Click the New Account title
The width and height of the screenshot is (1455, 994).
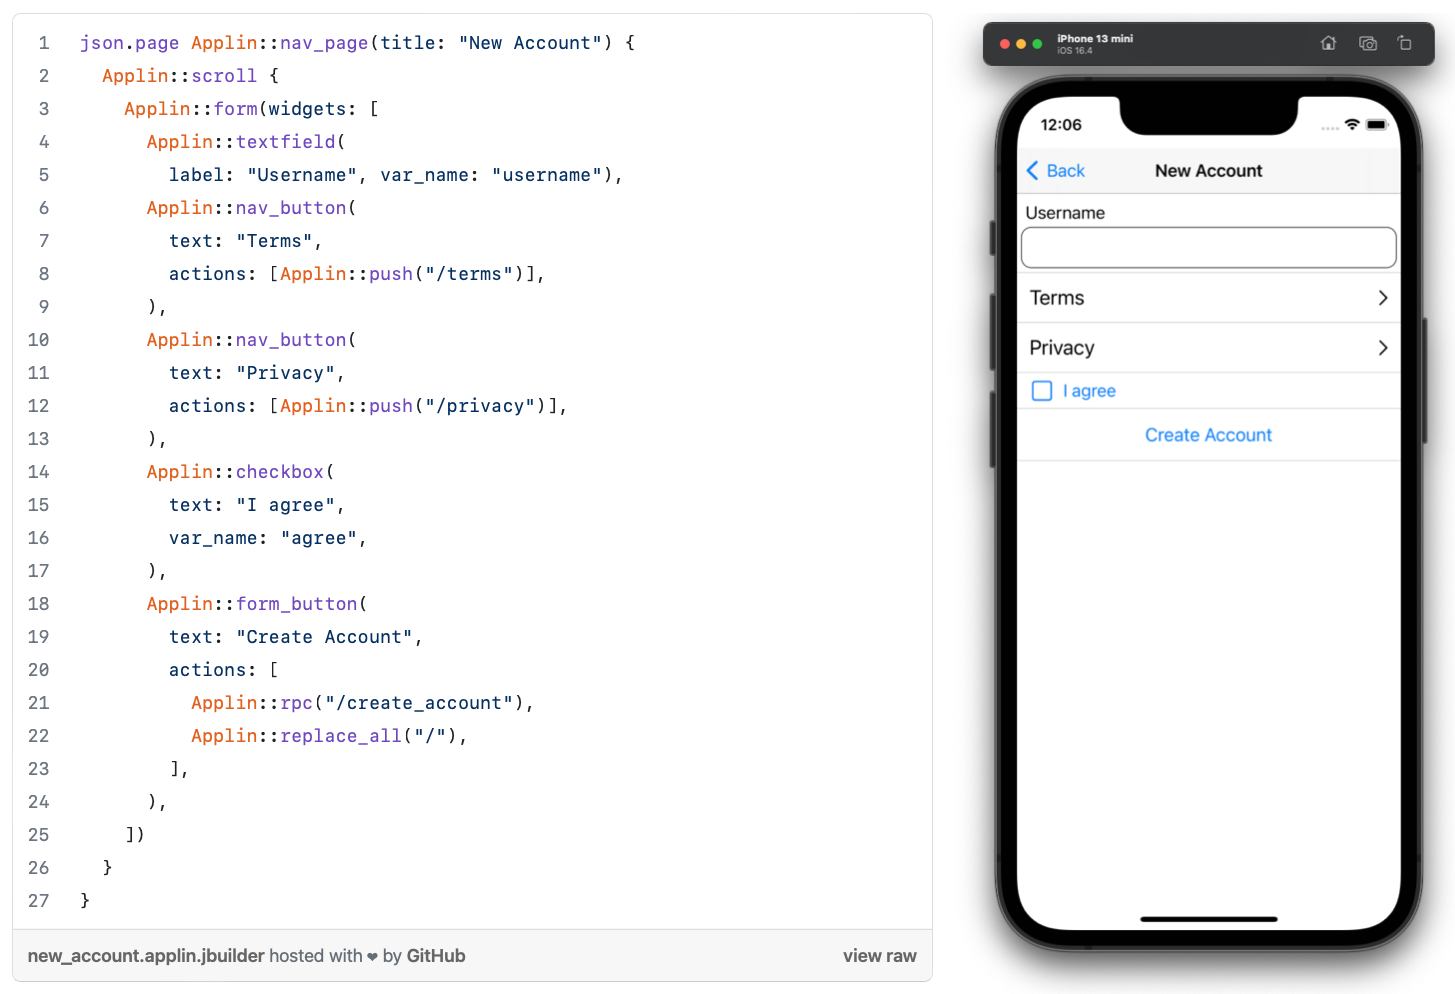click(1208, 171)
